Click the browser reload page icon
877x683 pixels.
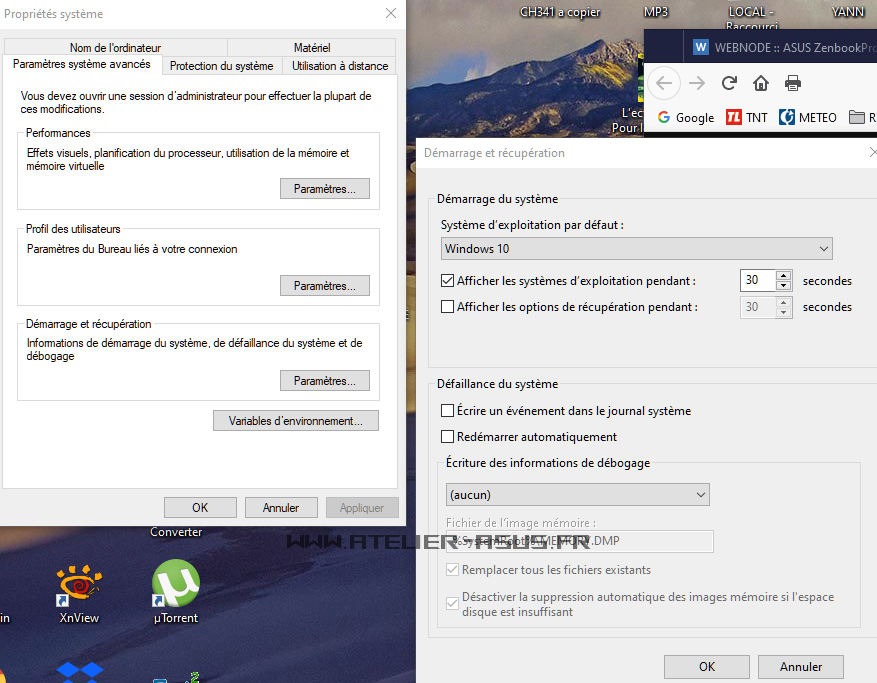coord(729,83)
